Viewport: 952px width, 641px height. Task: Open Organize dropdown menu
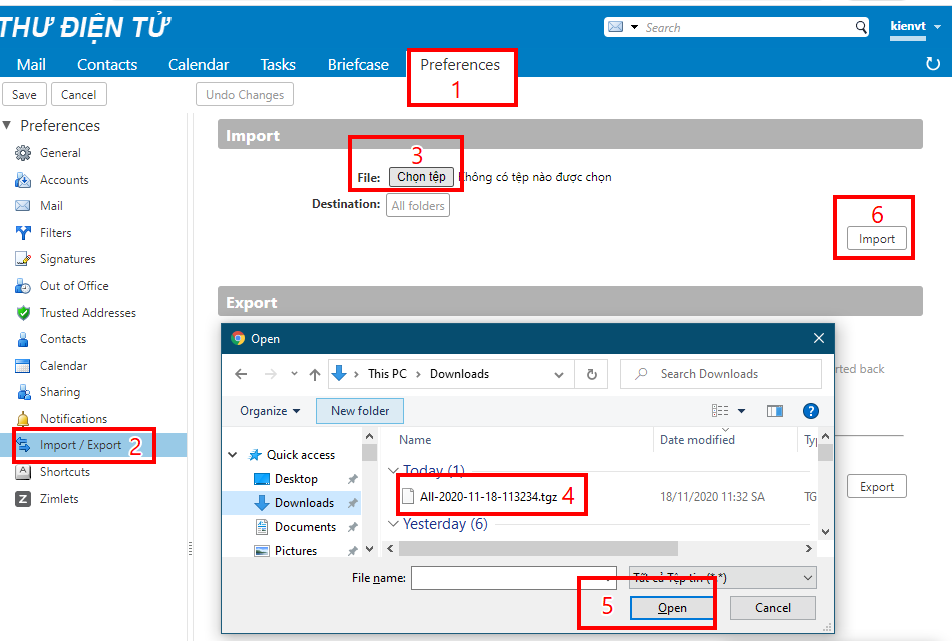(x=270, y=411)
